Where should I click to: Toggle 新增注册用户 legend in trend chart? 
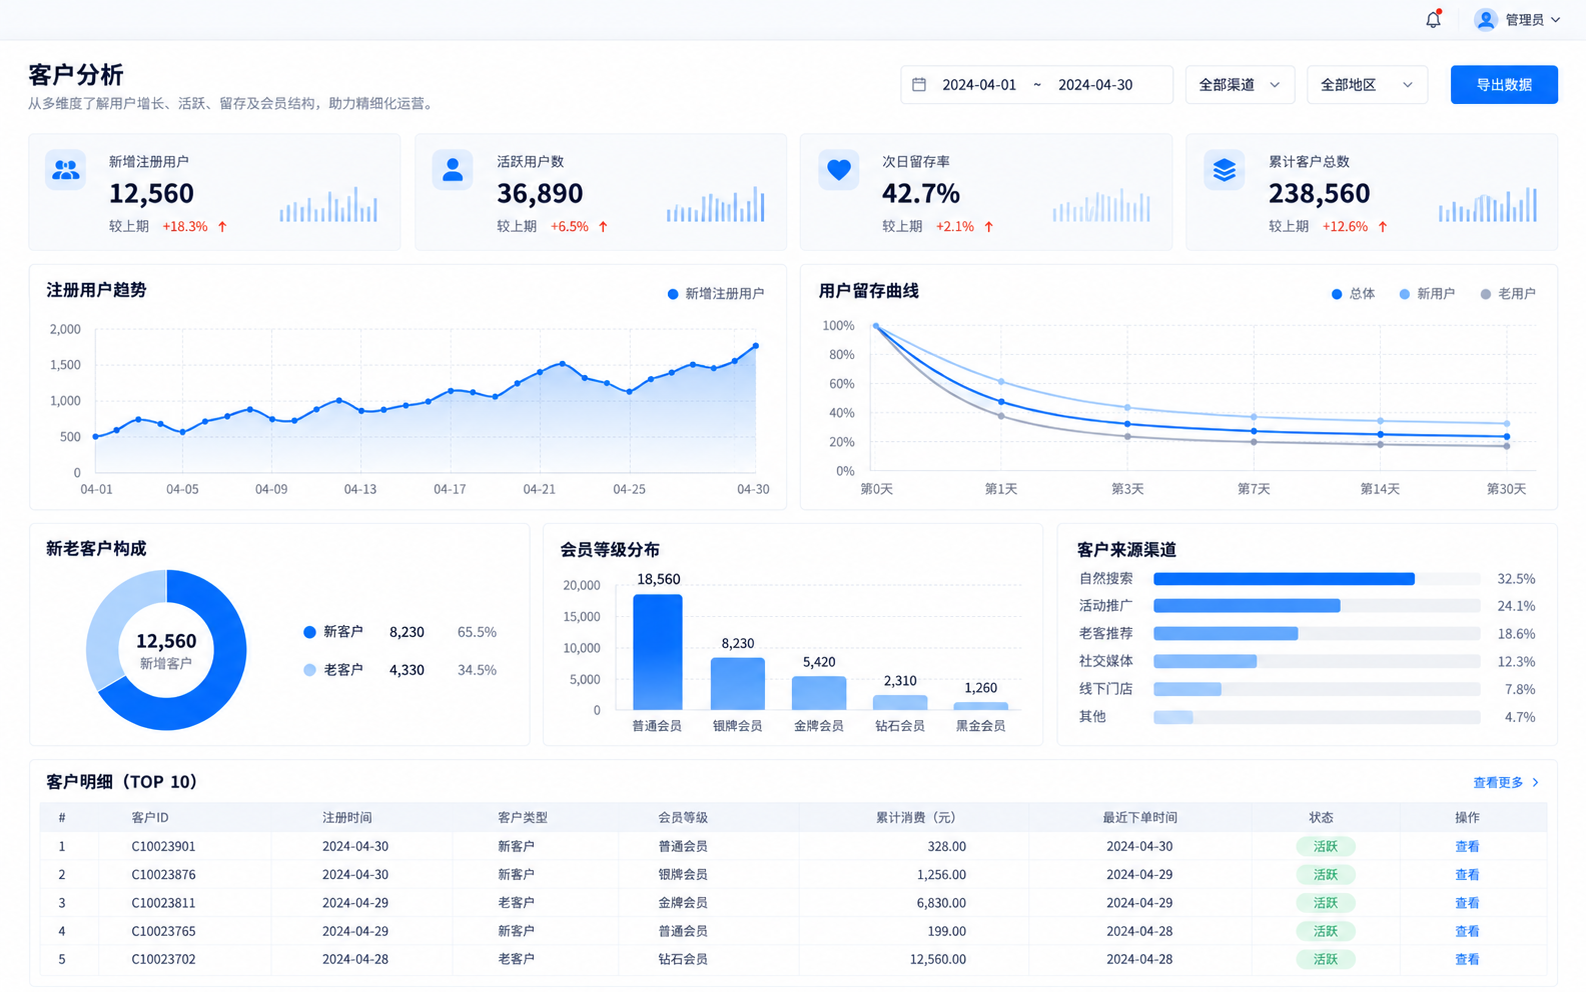[716, 294]
